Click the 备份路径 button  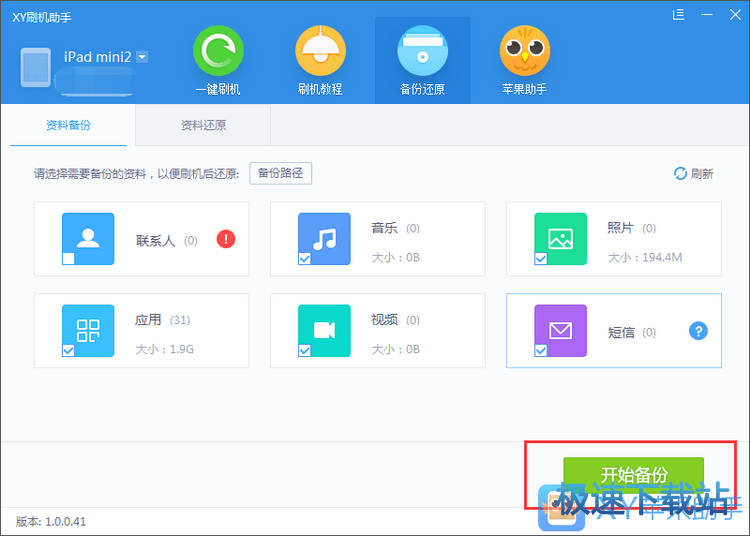click(x=280, y=173)
